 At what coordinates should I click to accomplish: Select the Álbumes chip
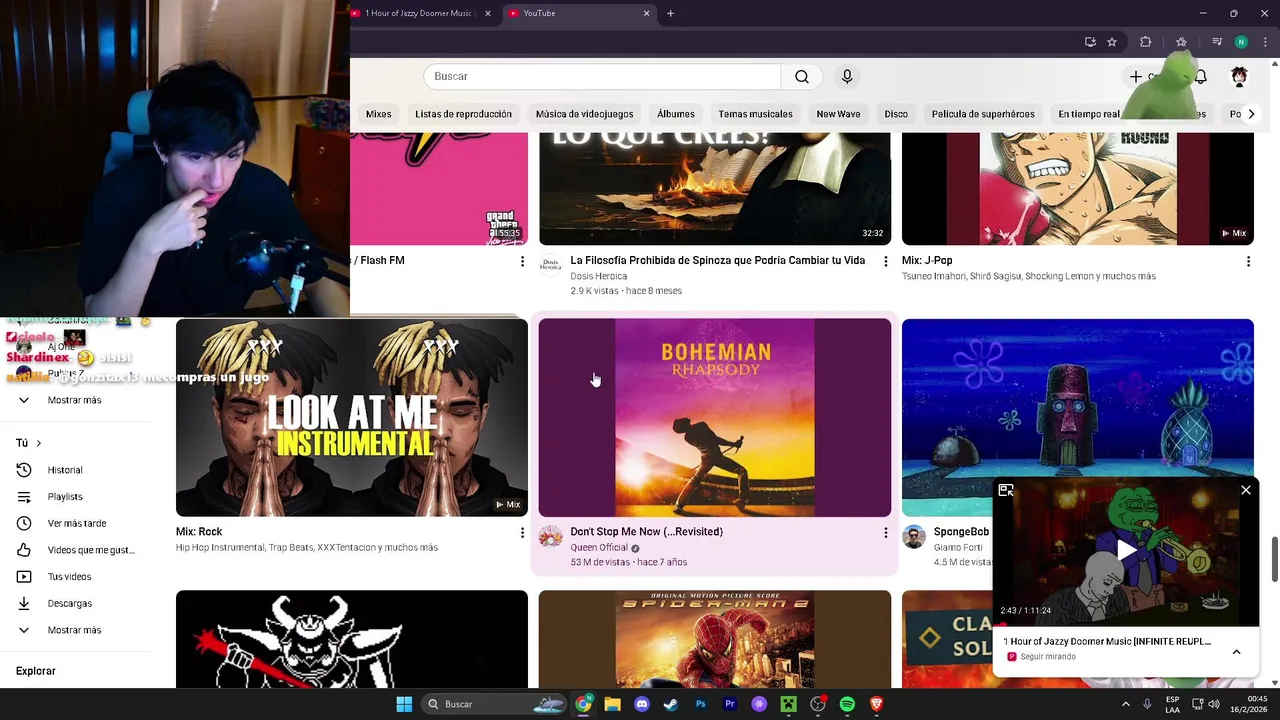pyautogui.click(x=676, y=114)
